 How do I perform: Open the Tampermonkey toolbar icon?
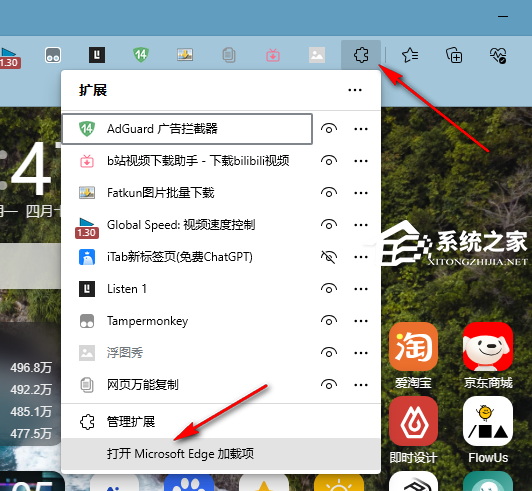tap(53, 55)
